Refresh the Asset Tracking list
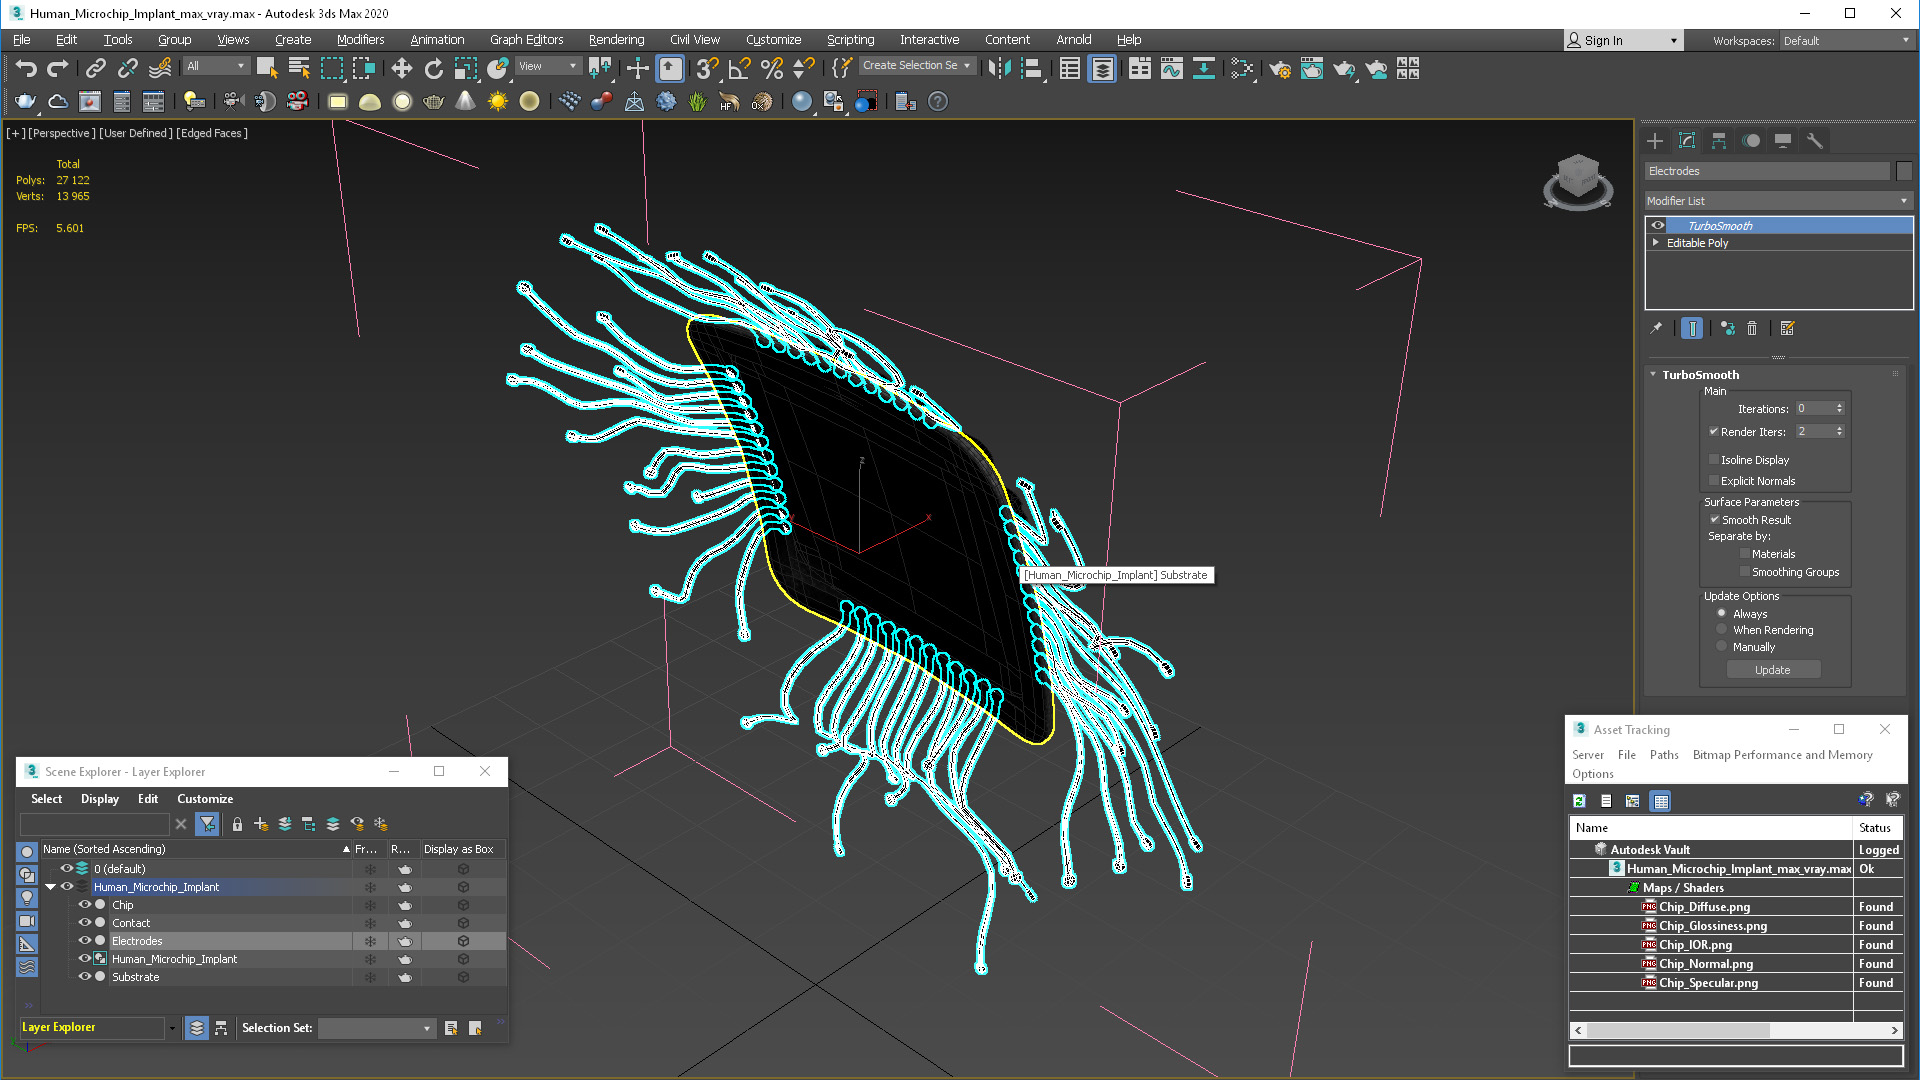 coord(1579,801)
